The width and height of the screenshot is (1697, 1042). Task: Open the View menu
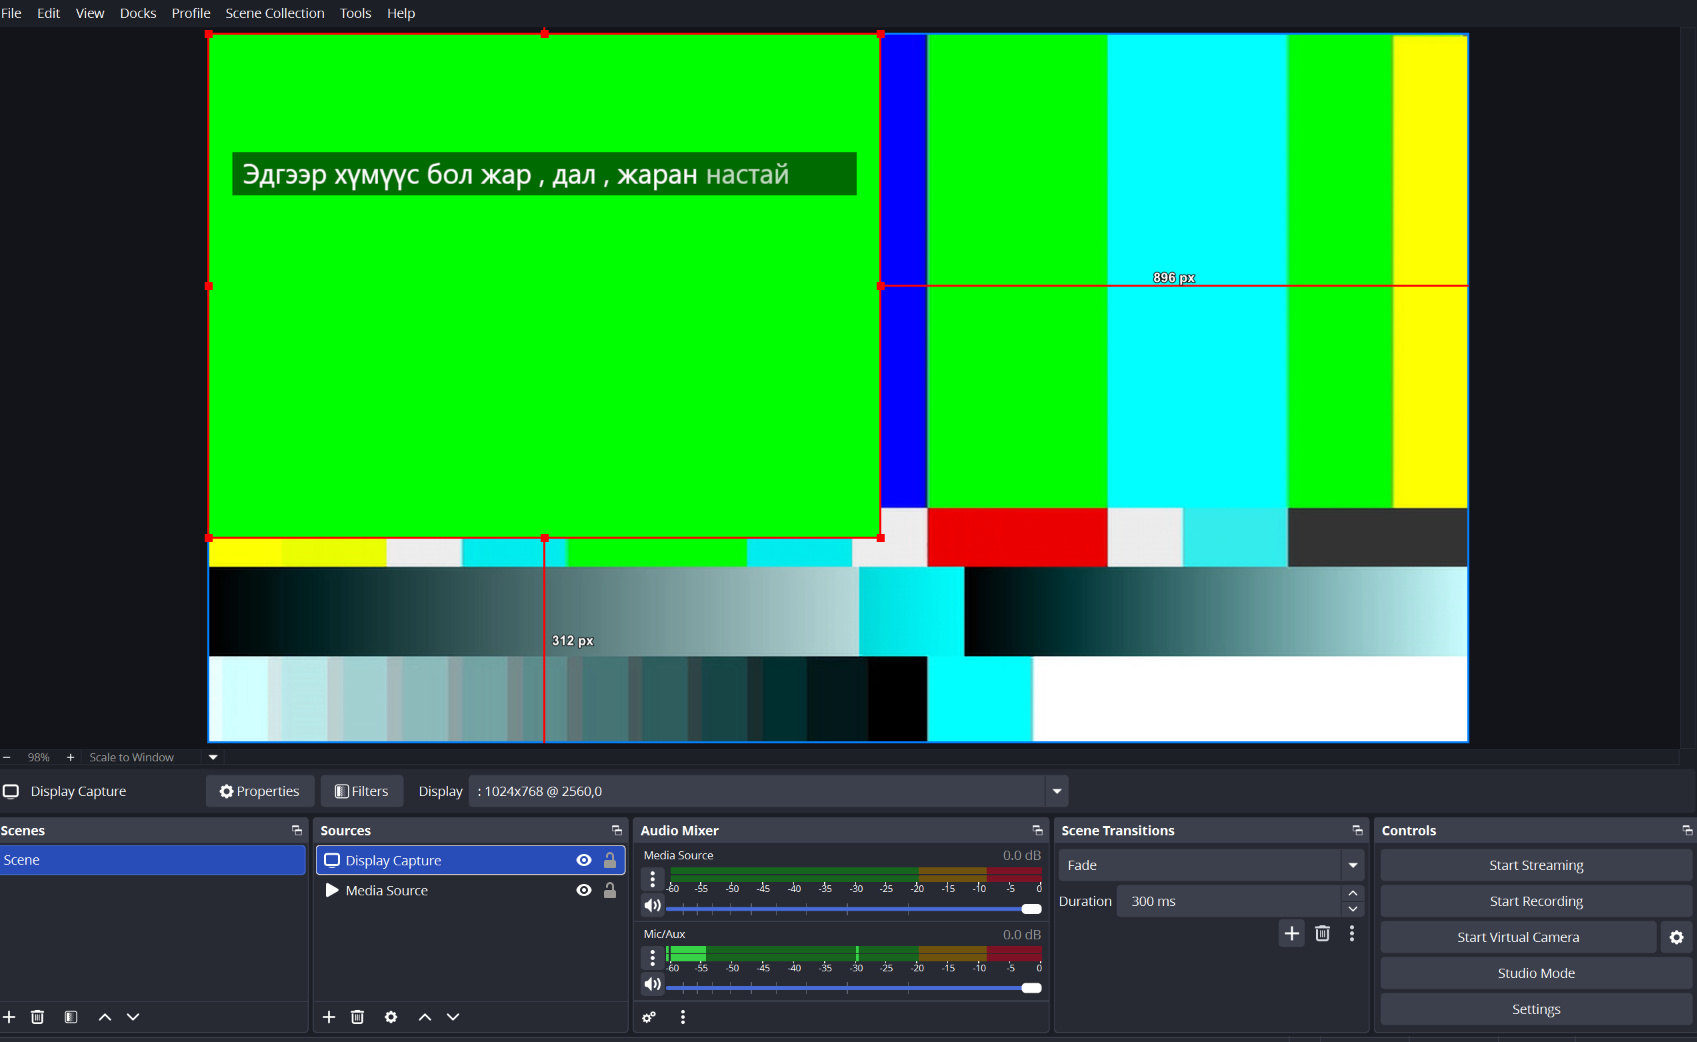click(x=90, y=13)
